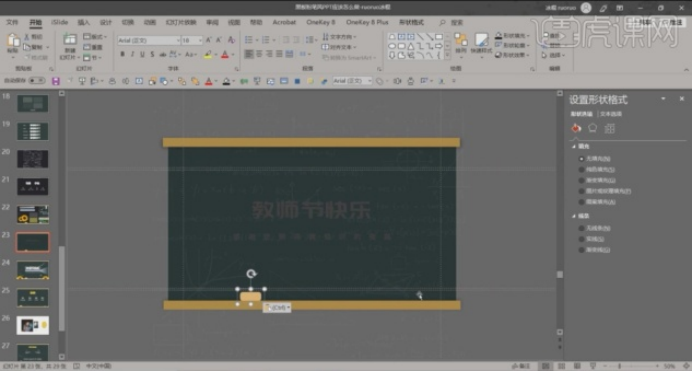Screen dimensions: 692x371
Task: Switch to Text Options in format pane
Action: tap(611, 114)
